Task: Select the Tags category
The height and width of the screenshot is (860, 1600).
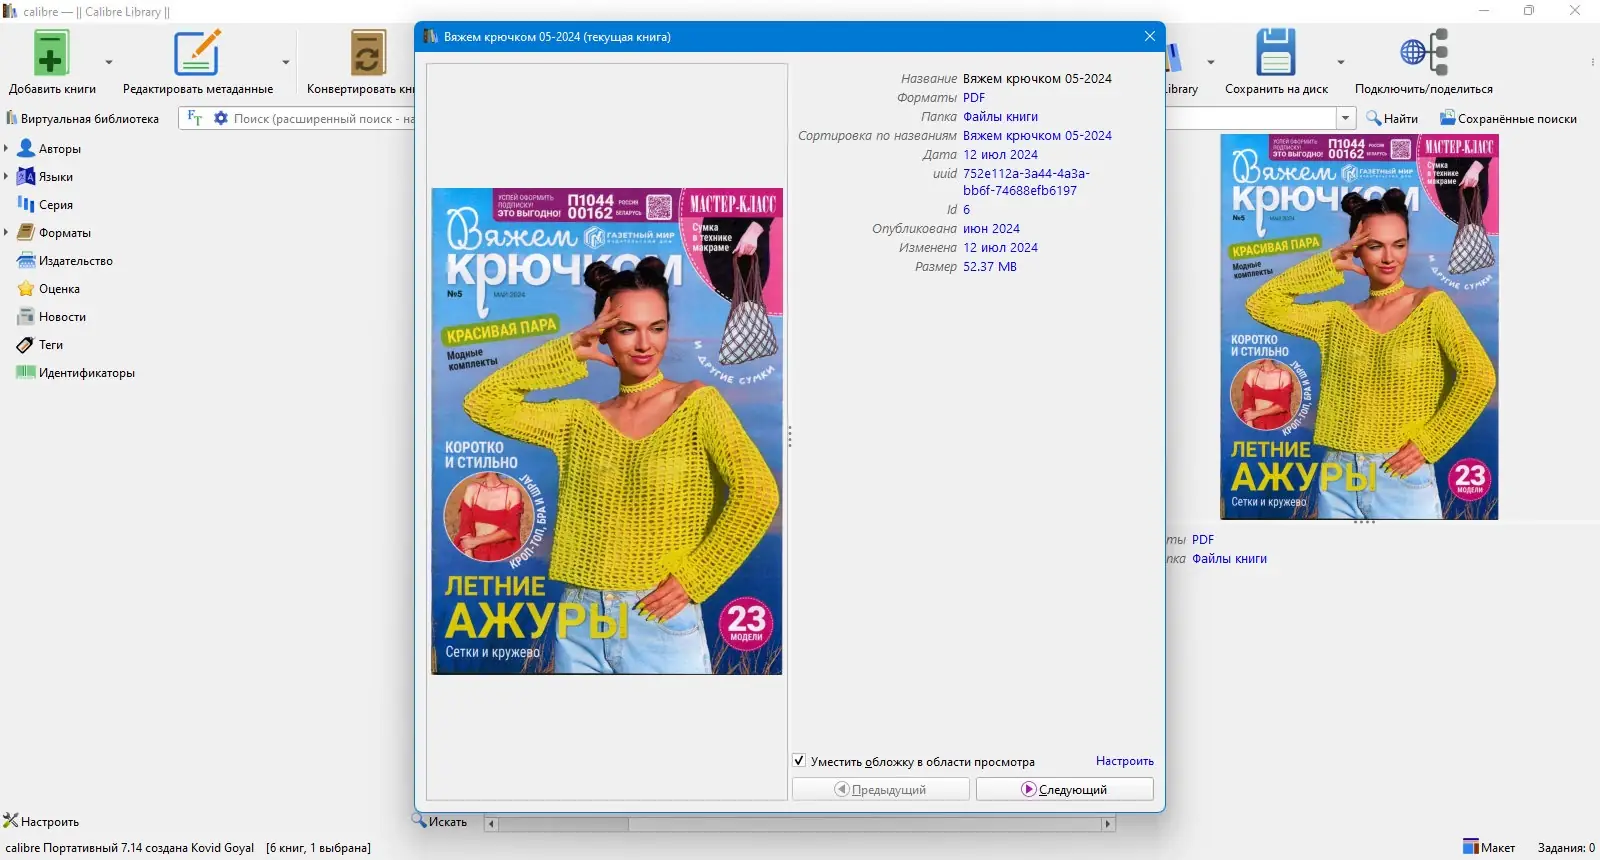Action: [51, 345]
